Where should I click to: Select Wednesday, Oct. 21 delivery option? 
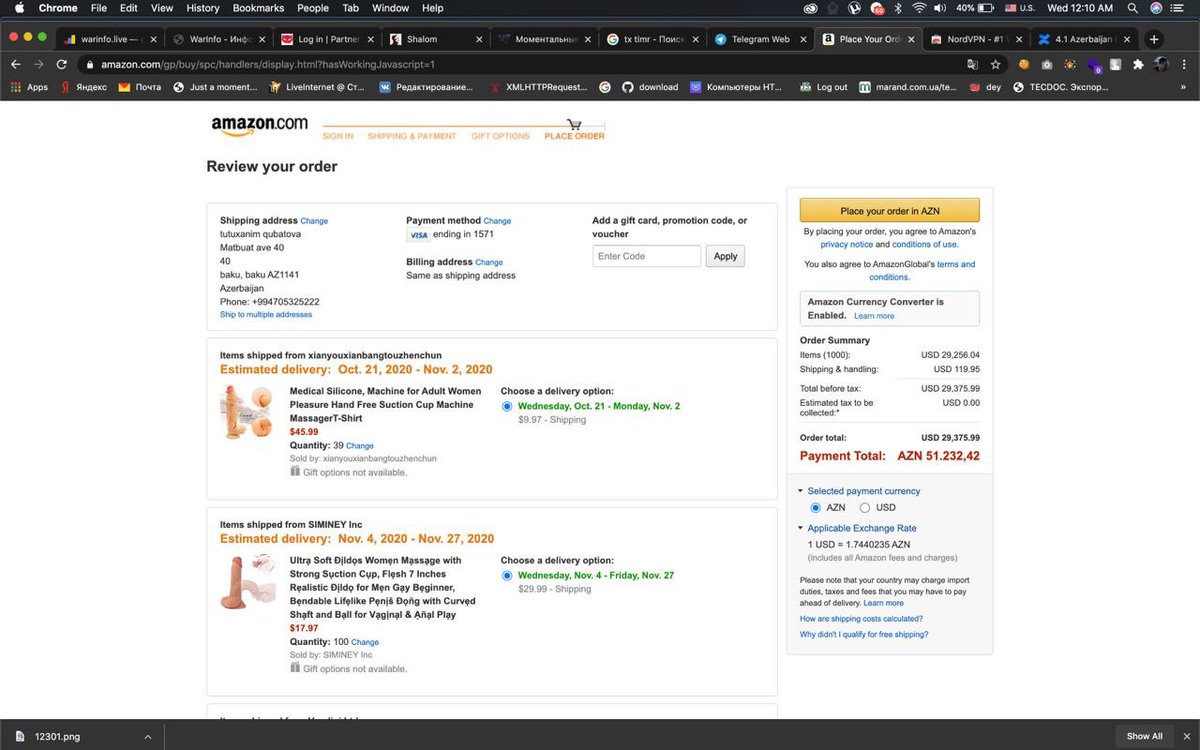508,406
